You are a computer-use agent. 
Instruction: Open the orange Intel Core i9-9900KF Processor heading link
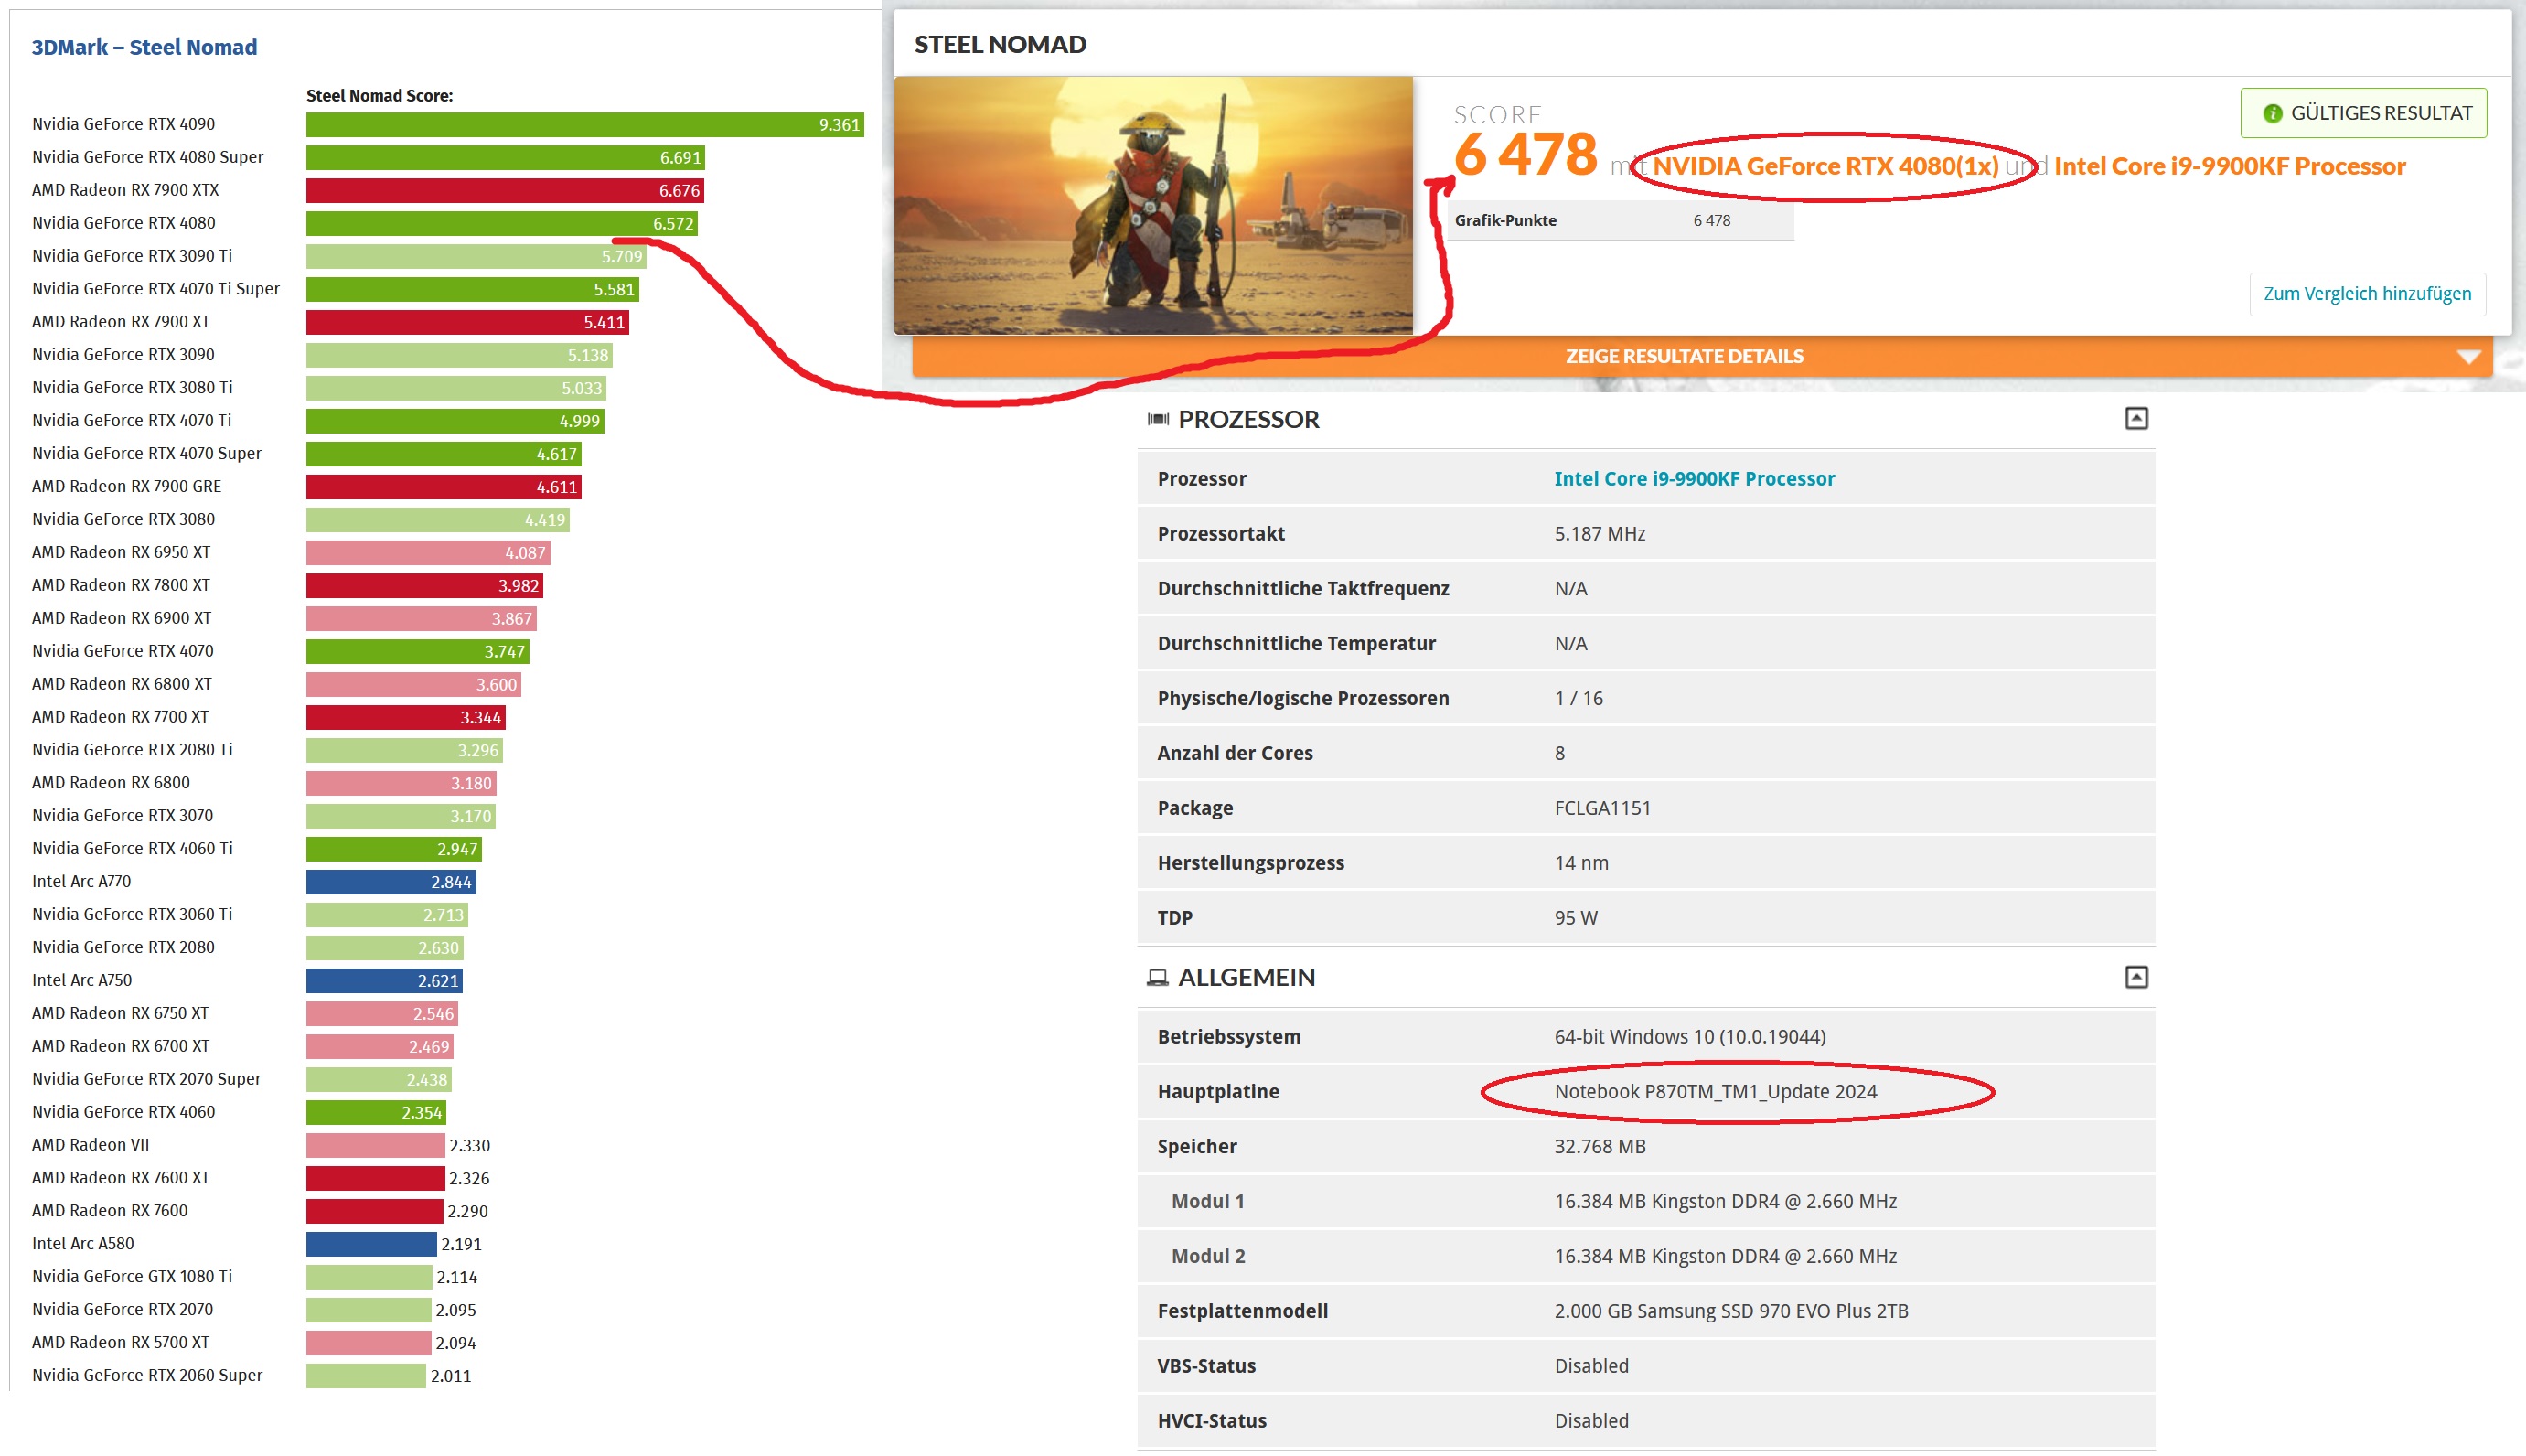pos(2229,166)
